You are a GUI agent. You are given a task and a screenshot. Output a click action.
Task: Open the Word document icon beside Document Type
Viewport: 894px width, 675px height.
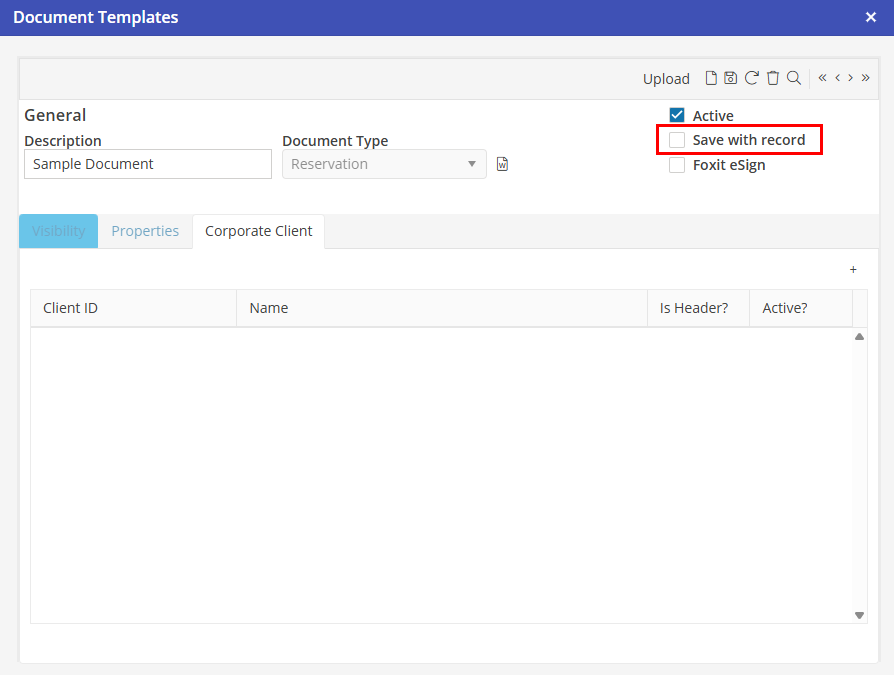point(503,164)
